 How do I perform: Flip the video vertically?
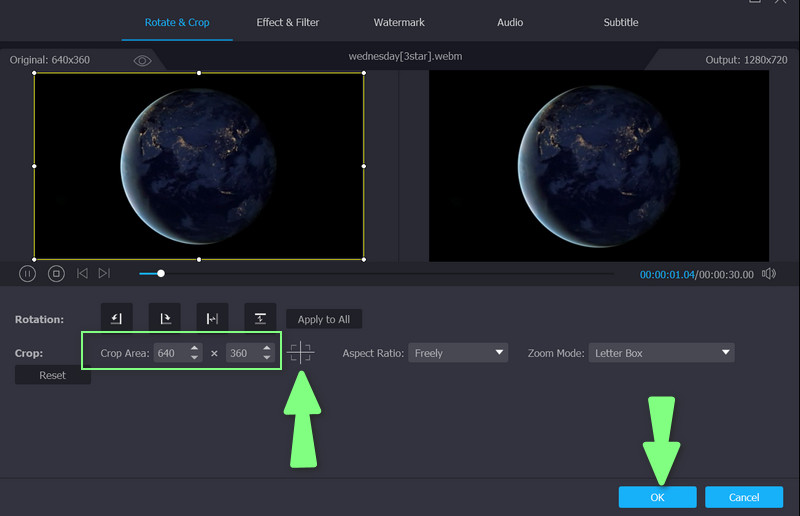coord(260,318)
